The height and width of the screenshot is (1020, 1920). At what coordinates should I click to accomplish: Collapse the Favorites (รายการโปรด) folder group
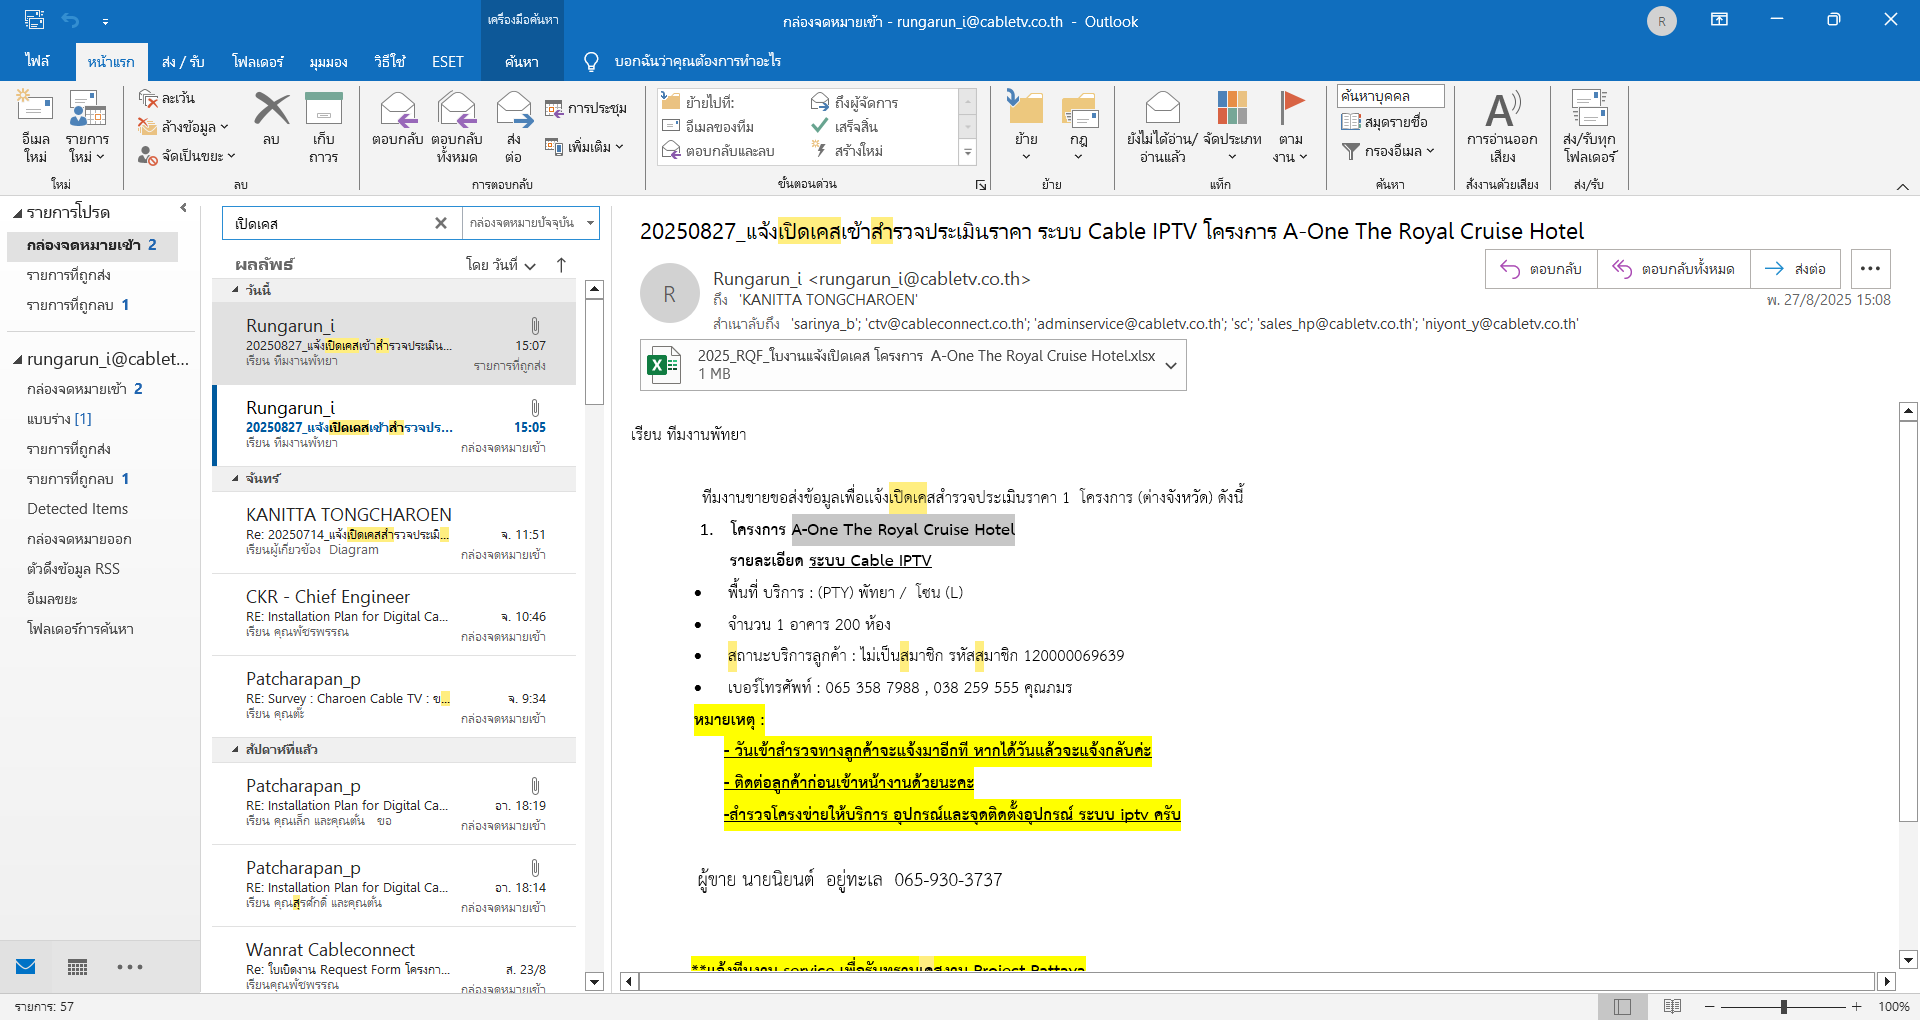point(17,213)
